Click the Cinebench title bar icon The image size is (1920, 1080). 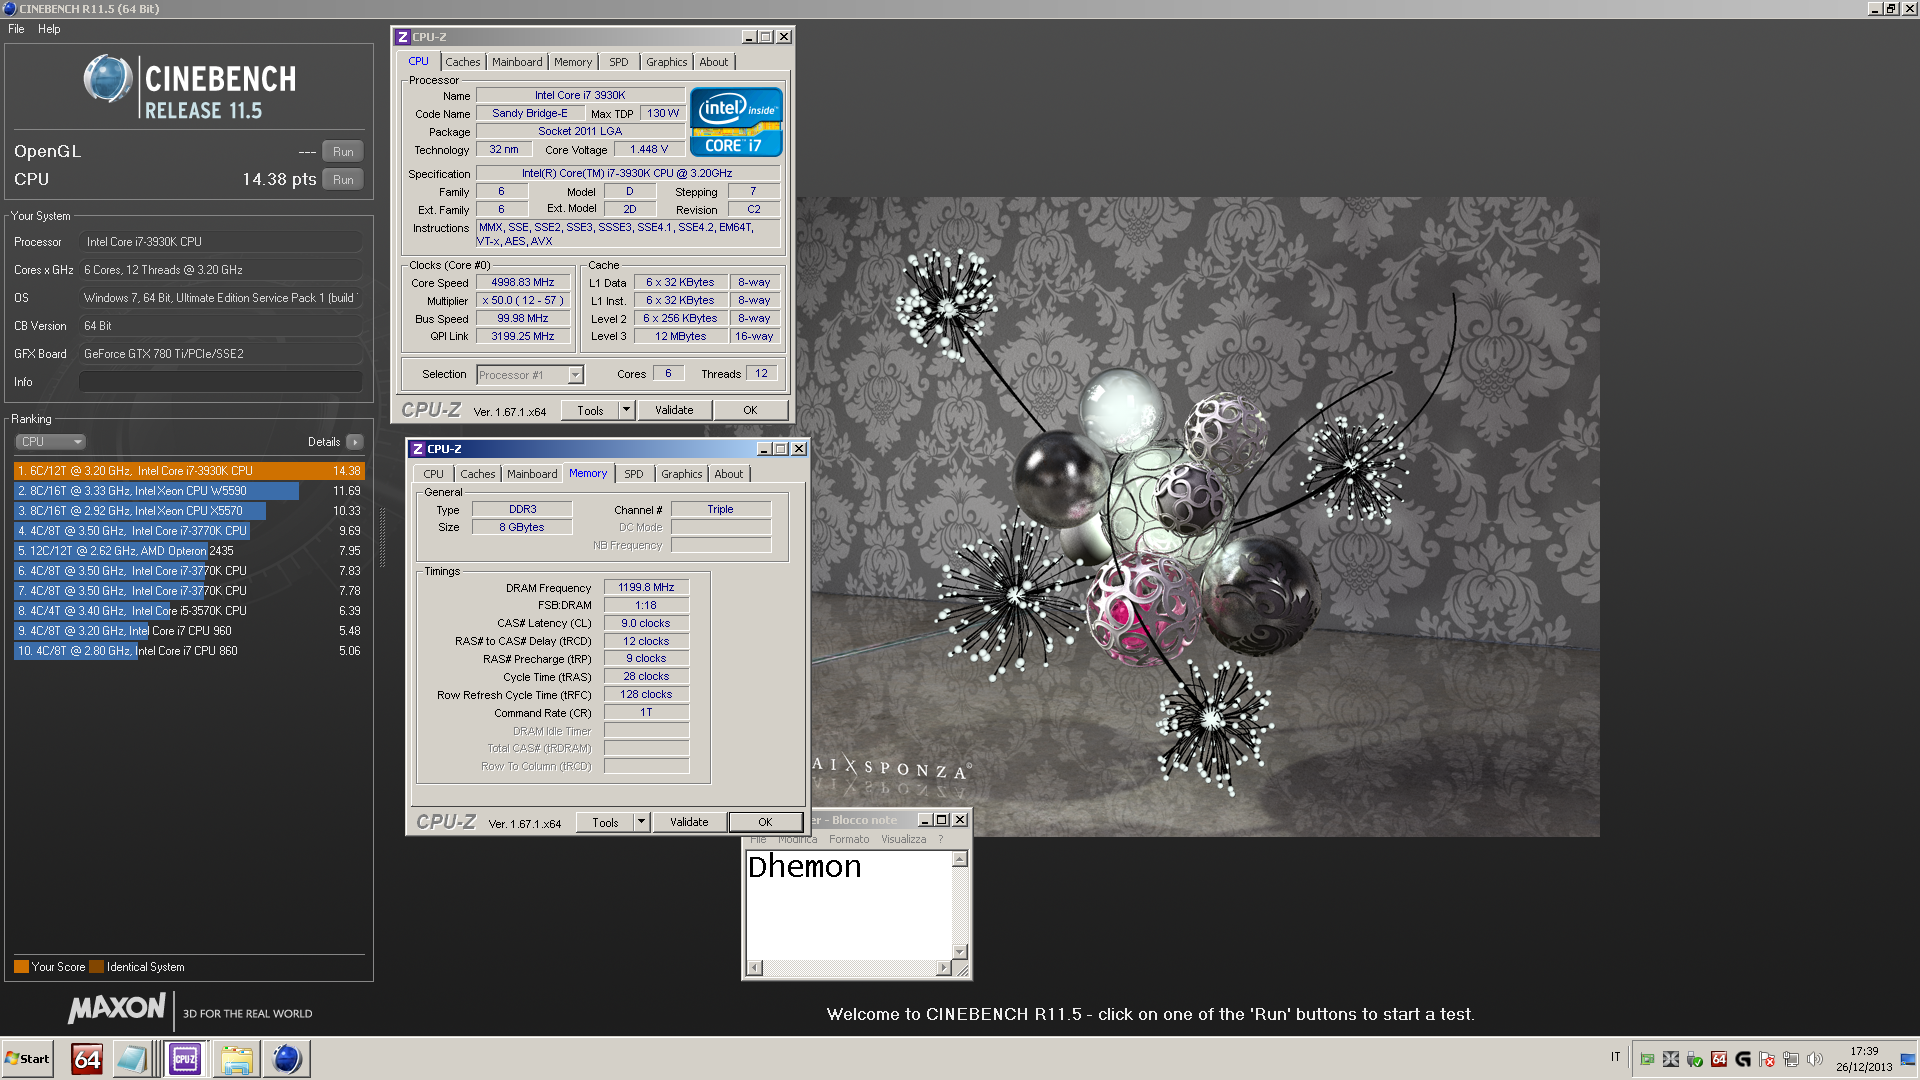[x=10, y=9]
